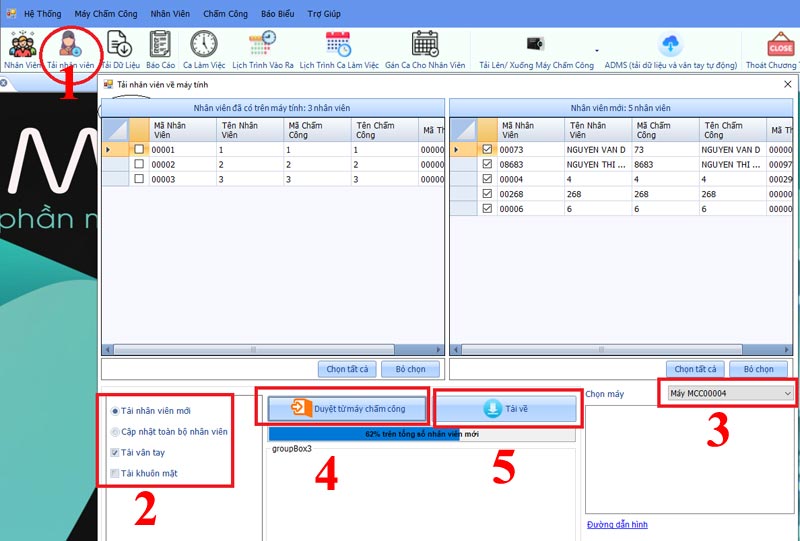
Task: Click the download progress bar
Action: coord(421,435)
